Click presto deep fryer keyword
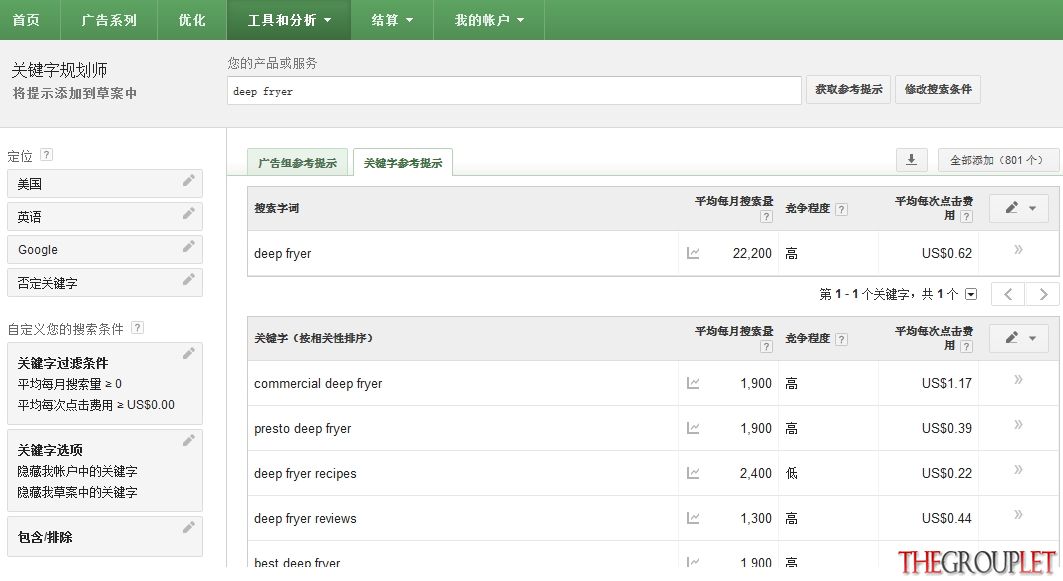 pos(302,428)
